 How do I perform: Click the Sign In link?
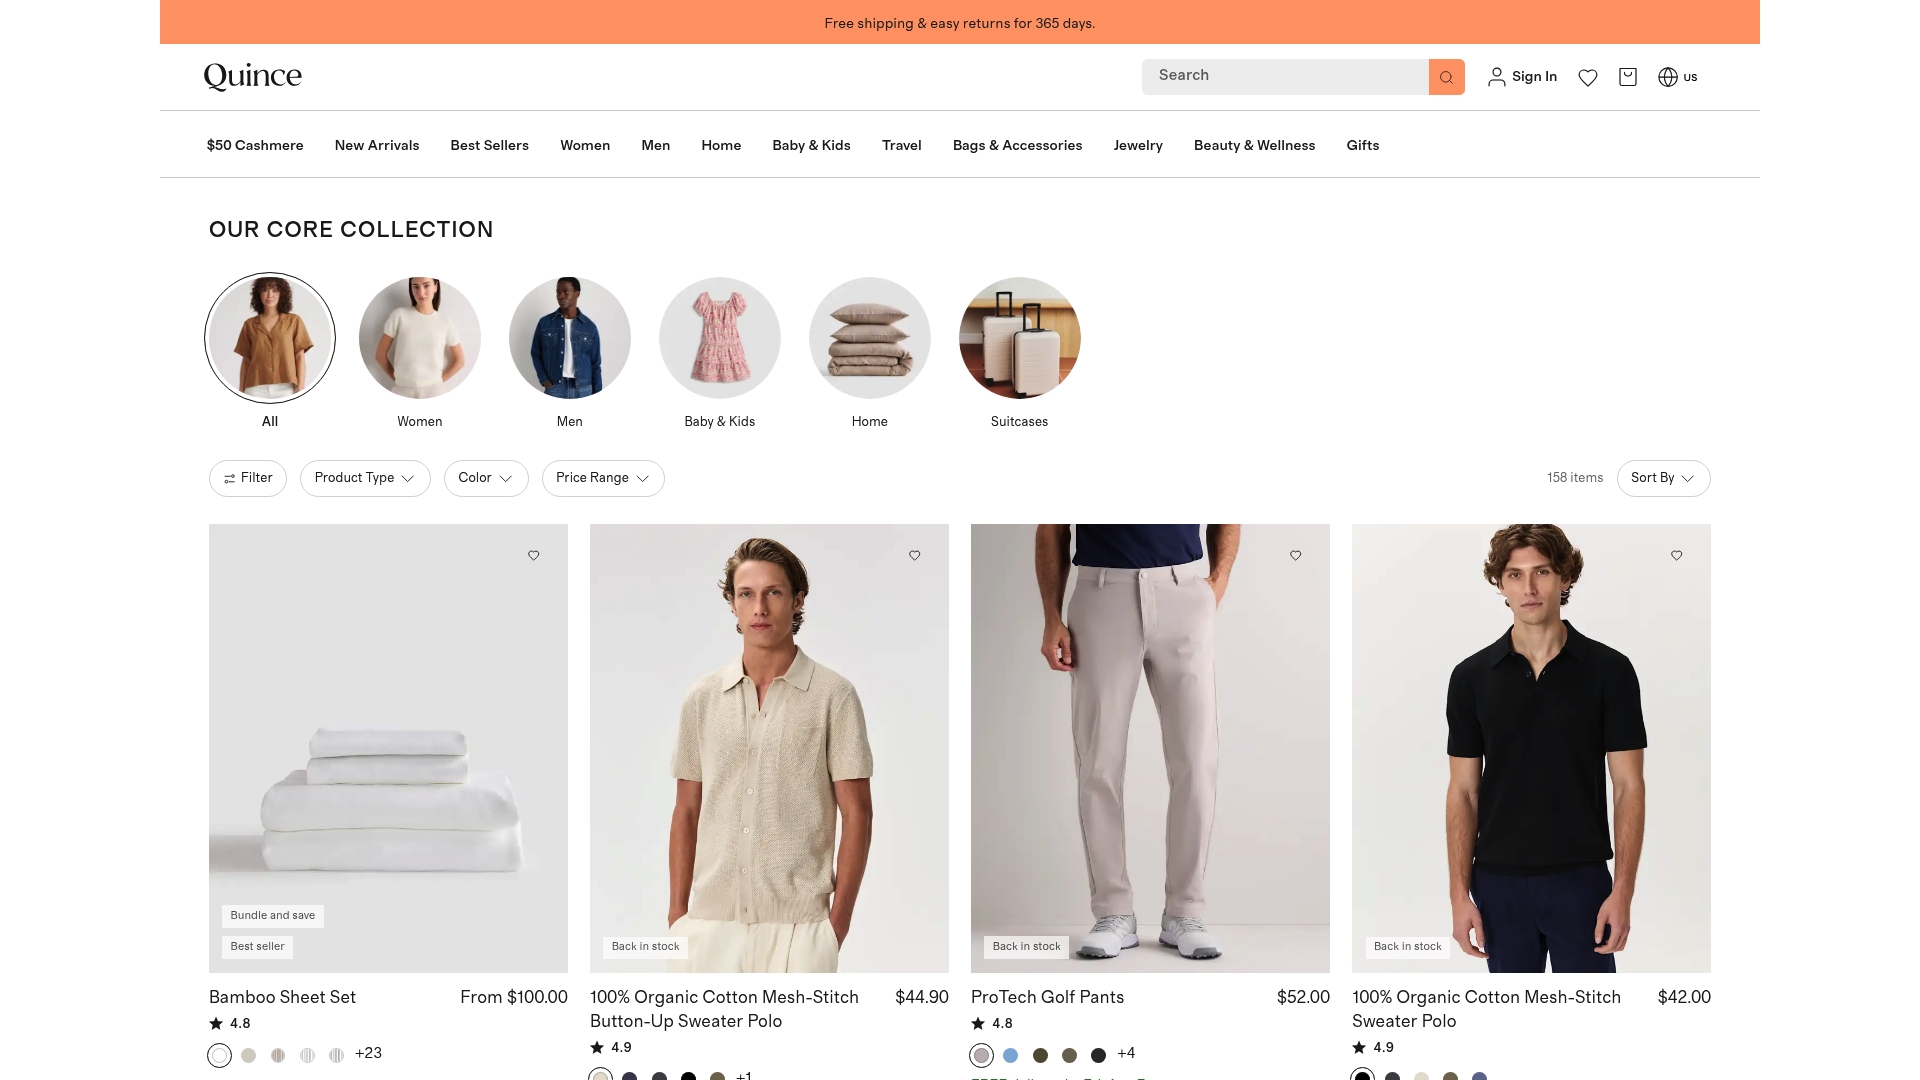click(x=1534, y=77)
